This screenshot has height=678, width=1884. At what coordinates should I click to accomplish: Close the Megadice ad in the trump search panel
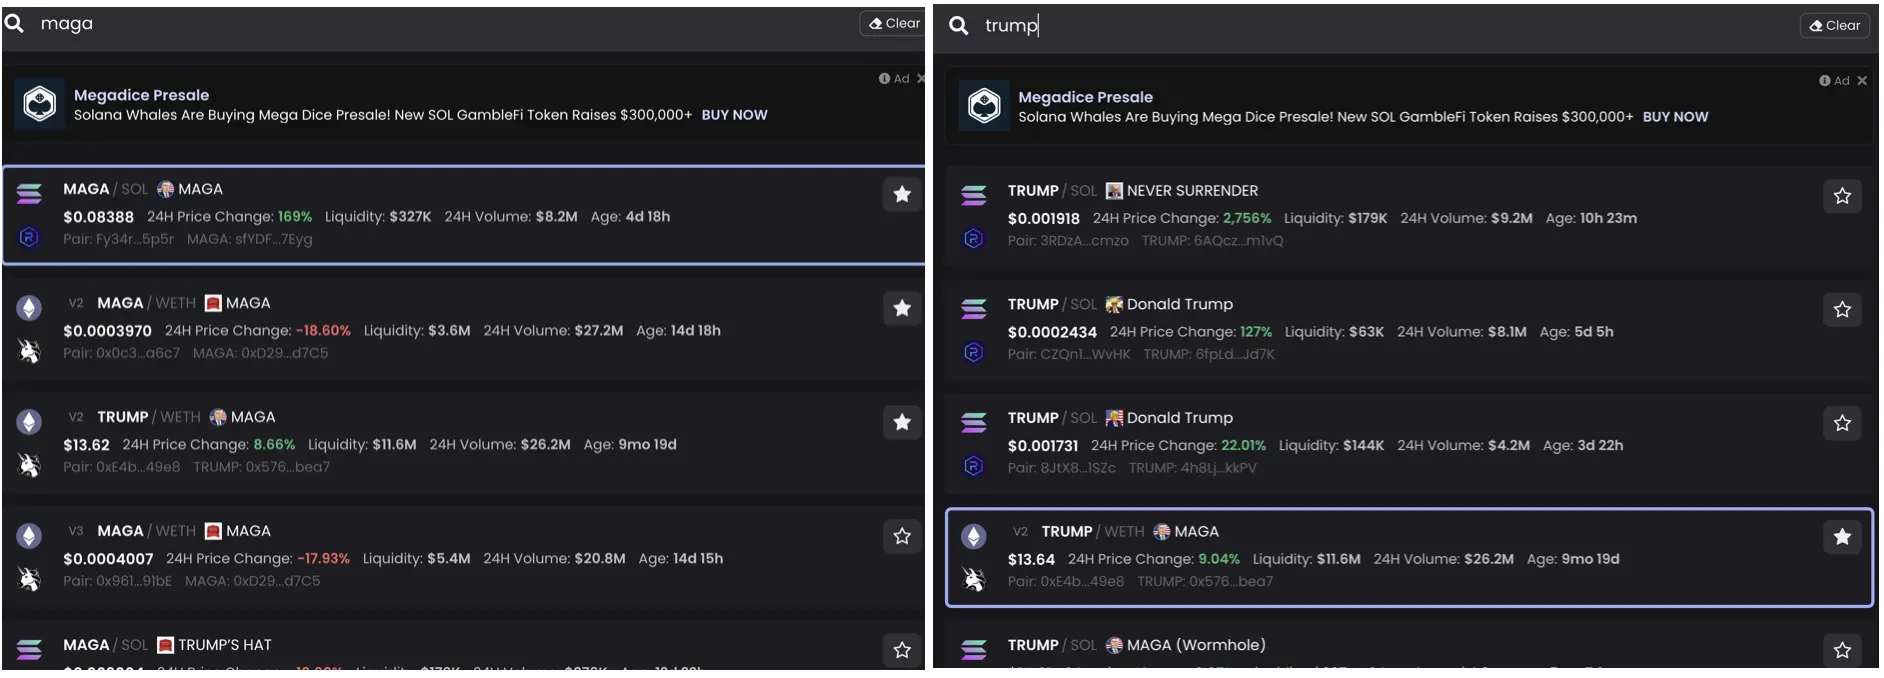pyautogui.click(x=1862, y=81)
